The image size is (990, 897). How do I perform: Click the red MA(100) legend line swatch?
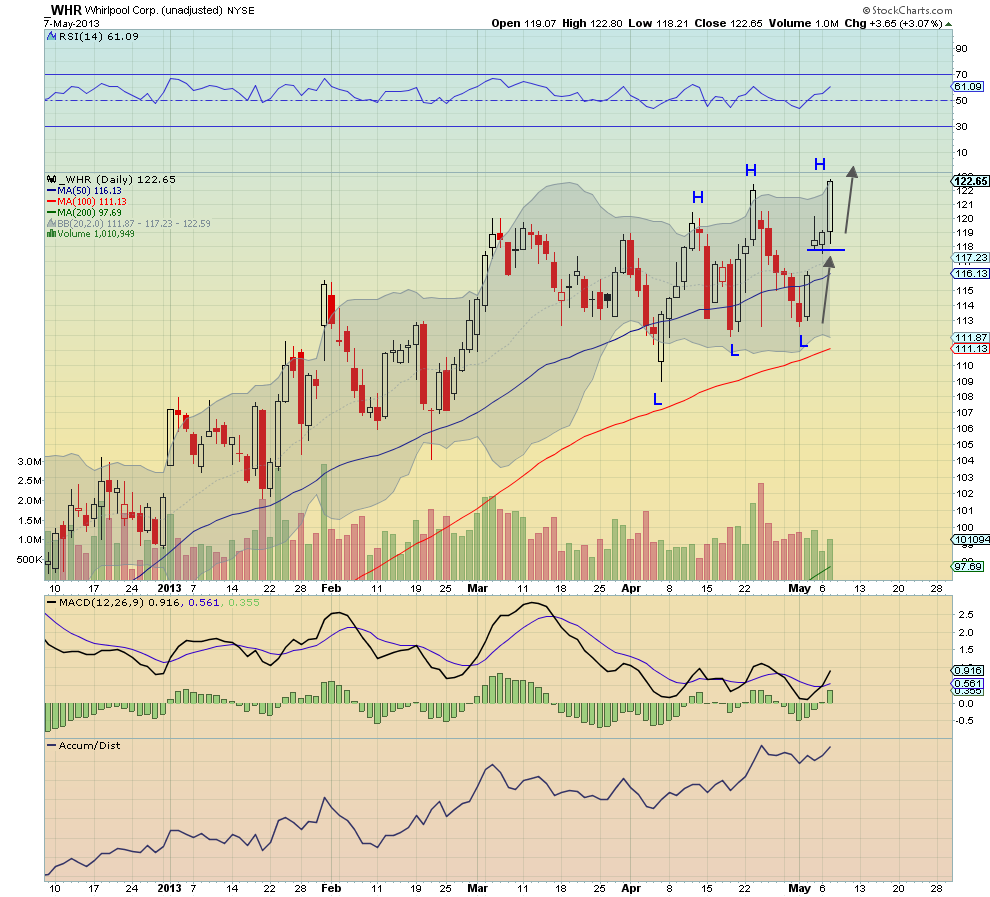[x=52, y=202]
